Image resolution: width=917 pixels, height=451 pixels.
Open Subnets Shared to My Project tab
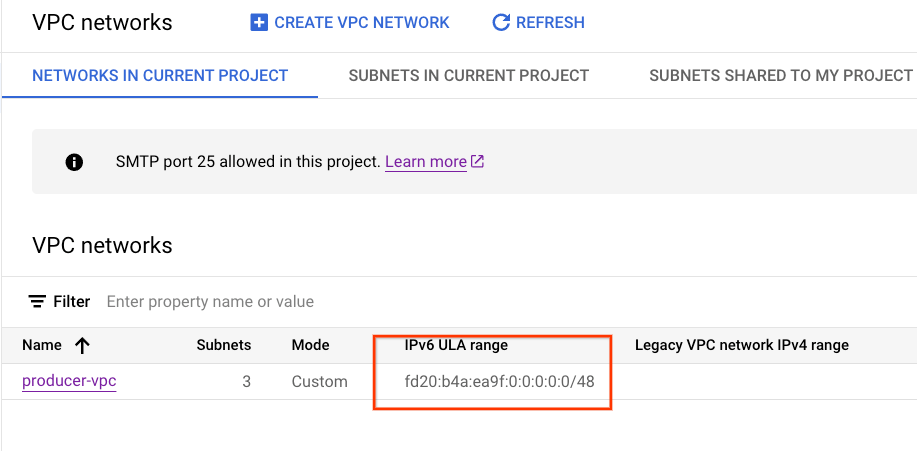(781, 75)
